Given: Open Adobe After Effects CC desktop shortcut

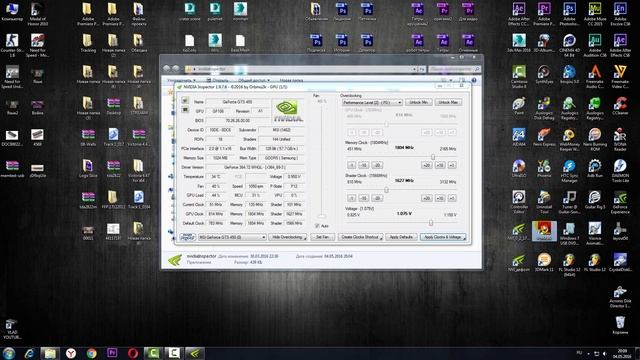Looking at the screenshot, I should pos(519,14).
